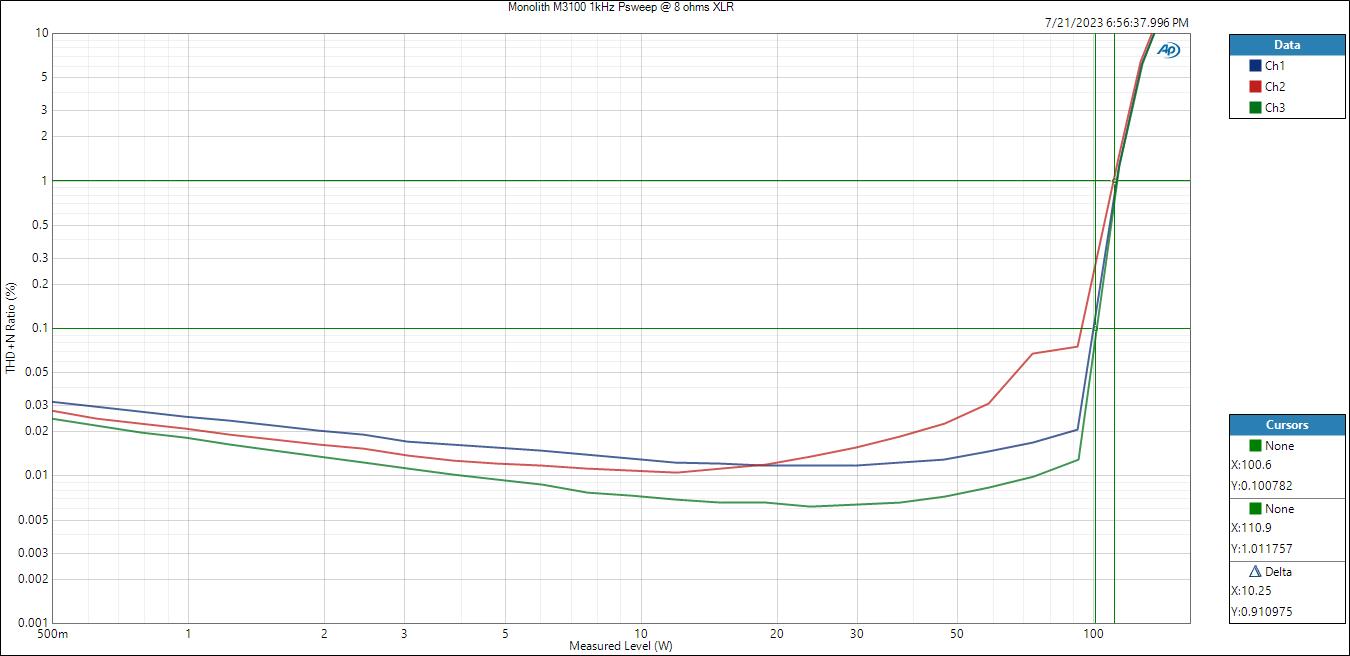This screenshot has height=656, width=1350.
Task: Click the Delta triangle icon in Cursors
Action: (1255, 572)
